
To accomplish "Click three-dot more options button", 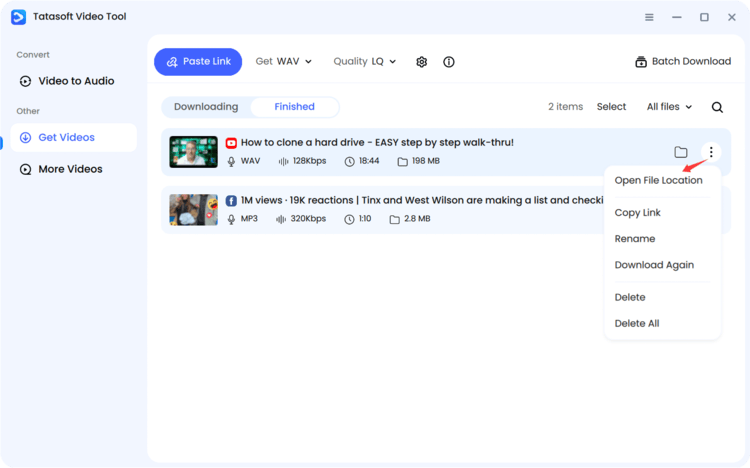I will coord(711,152).
